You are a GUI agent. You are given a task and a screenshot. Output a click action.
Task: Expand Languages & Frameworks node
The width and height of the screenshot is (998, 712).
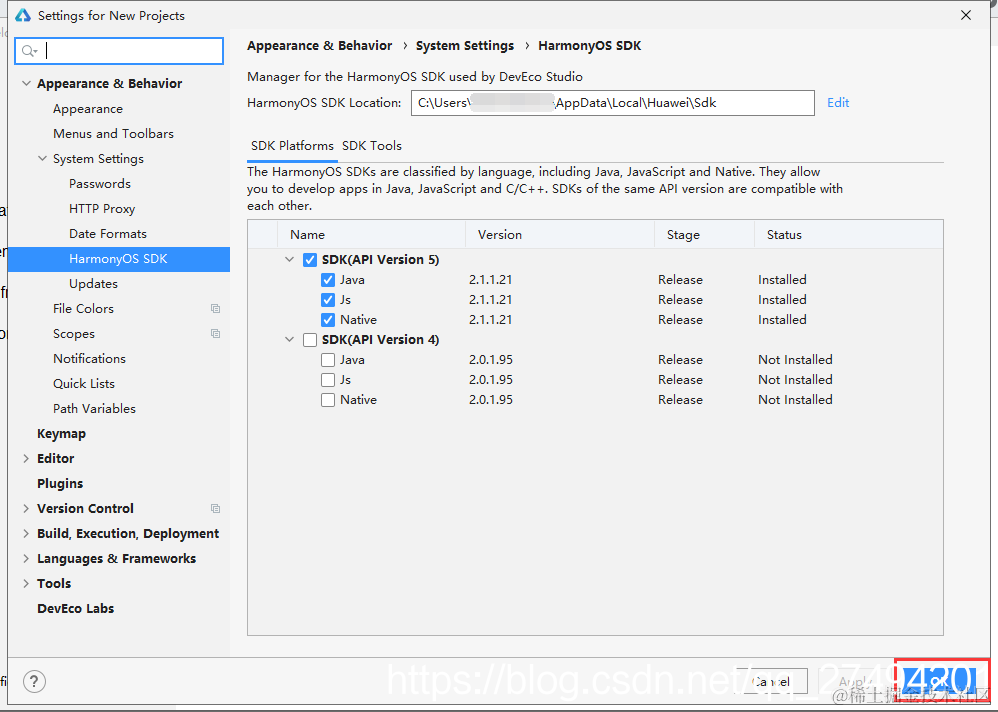tap(26, 559)
